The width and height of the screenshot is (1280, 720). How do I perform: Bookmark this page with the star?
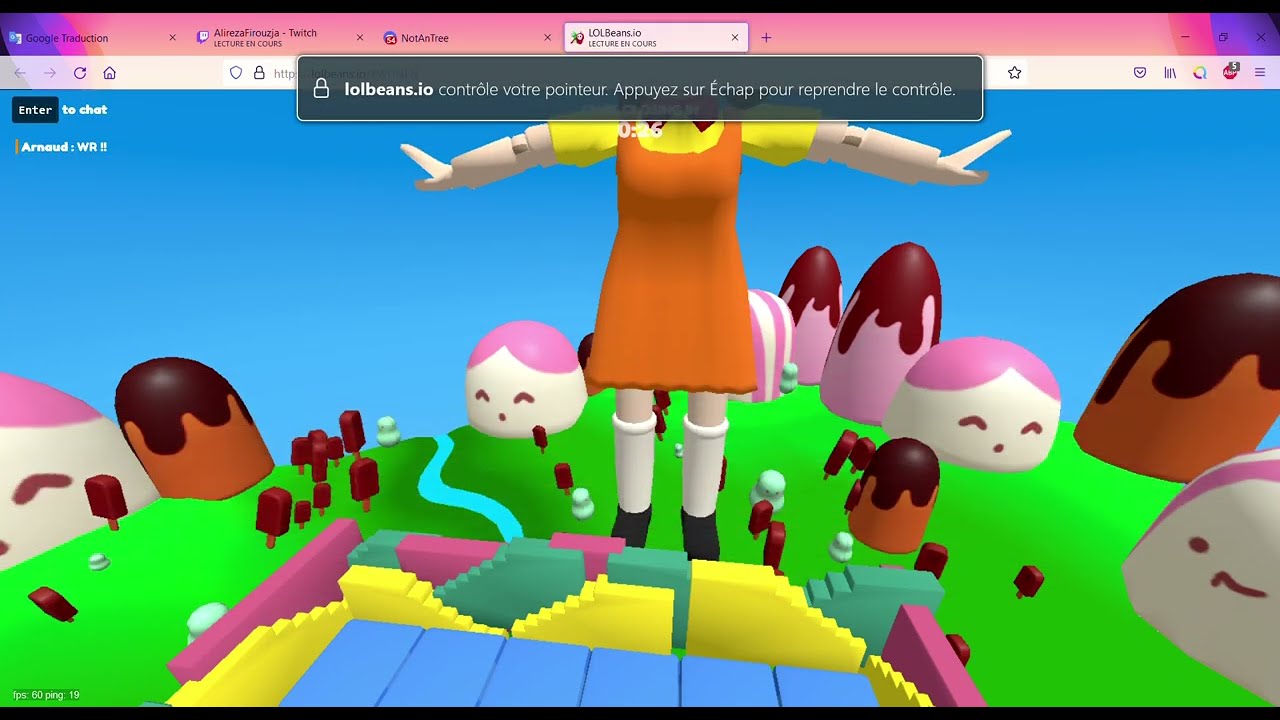click(x=1014, y=73)
